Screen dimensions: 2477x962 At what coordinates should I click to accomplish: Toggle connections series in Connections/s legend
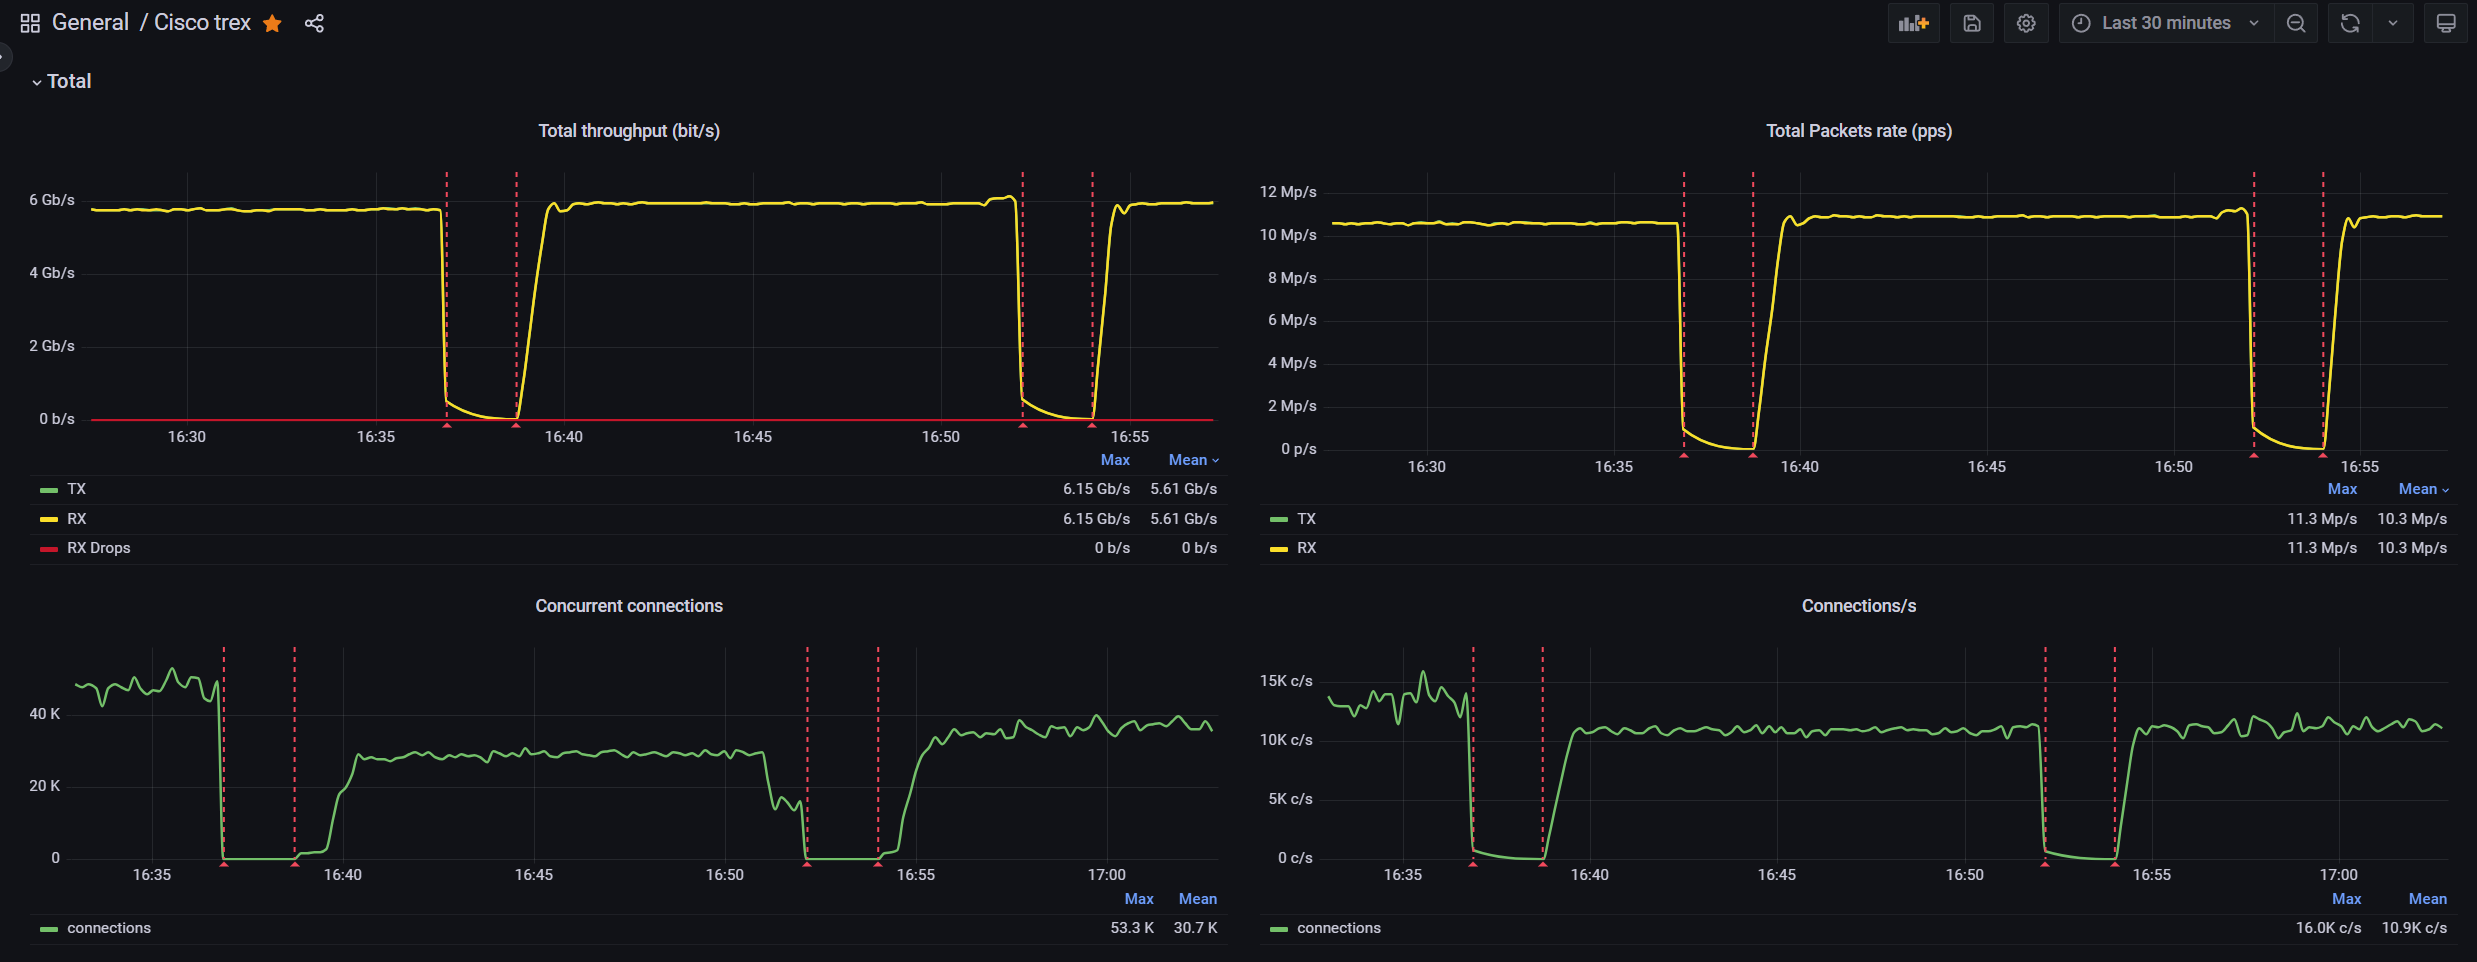[x=1339, y=928]
